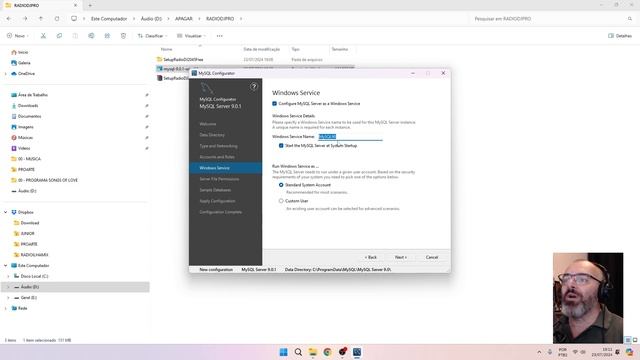This screenshot has width=640, height=360.
Task: Open the Apply Configuration step
Action: pos(217,201)
